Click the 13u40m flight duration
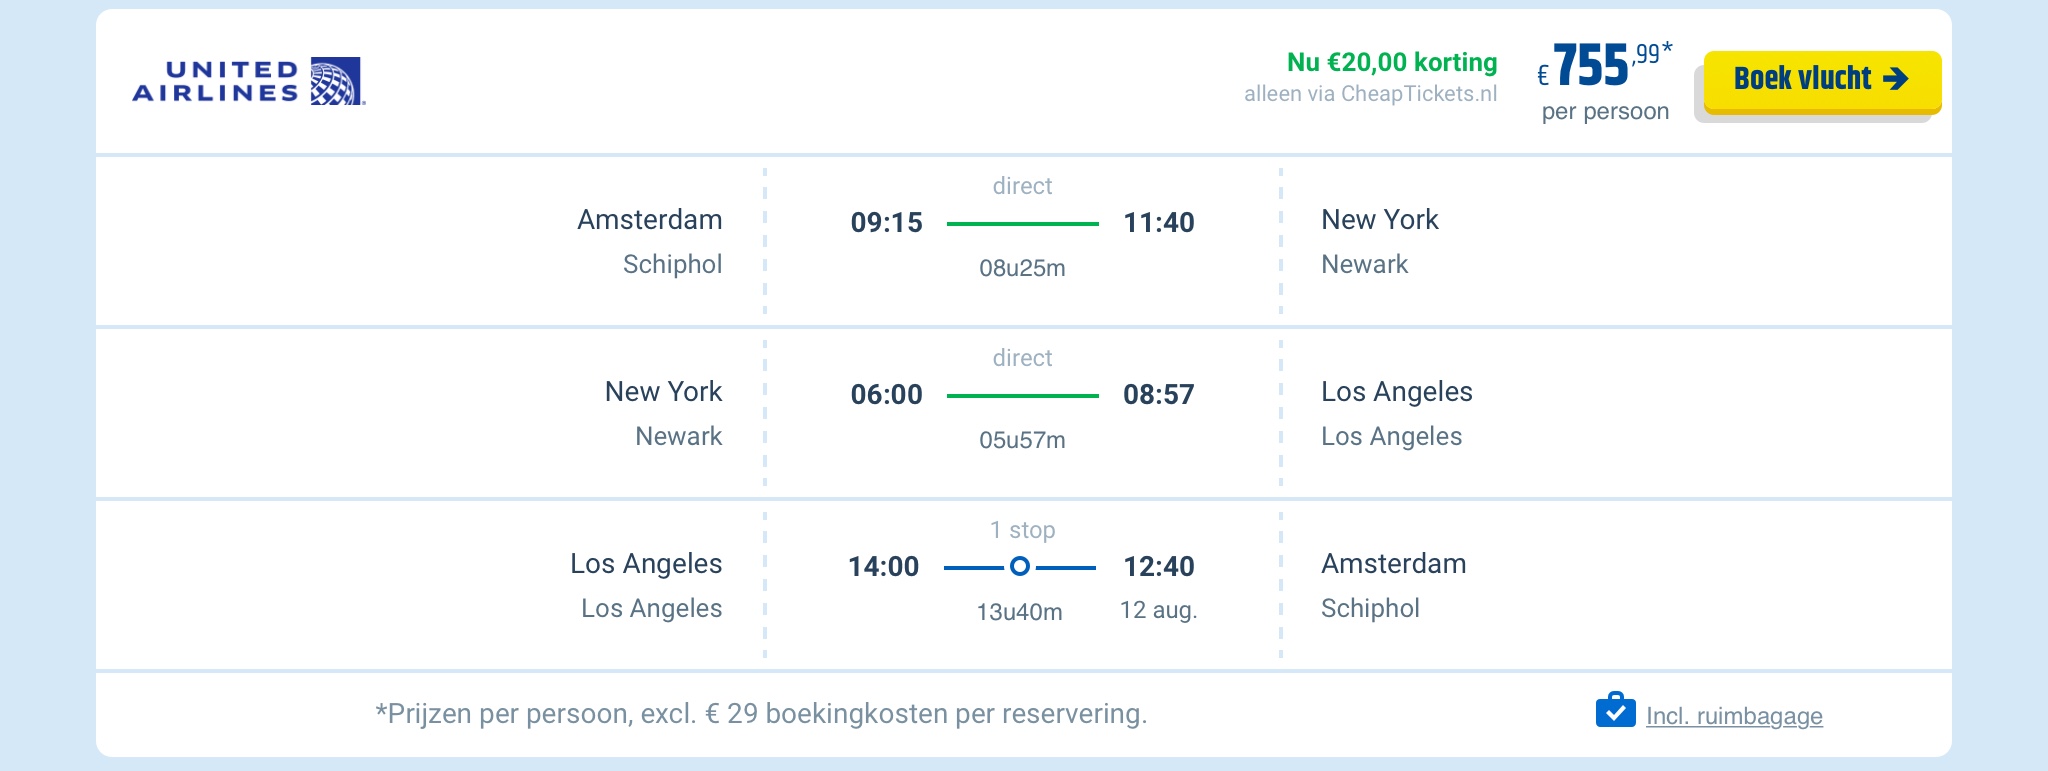 [x=1019, y=612]
